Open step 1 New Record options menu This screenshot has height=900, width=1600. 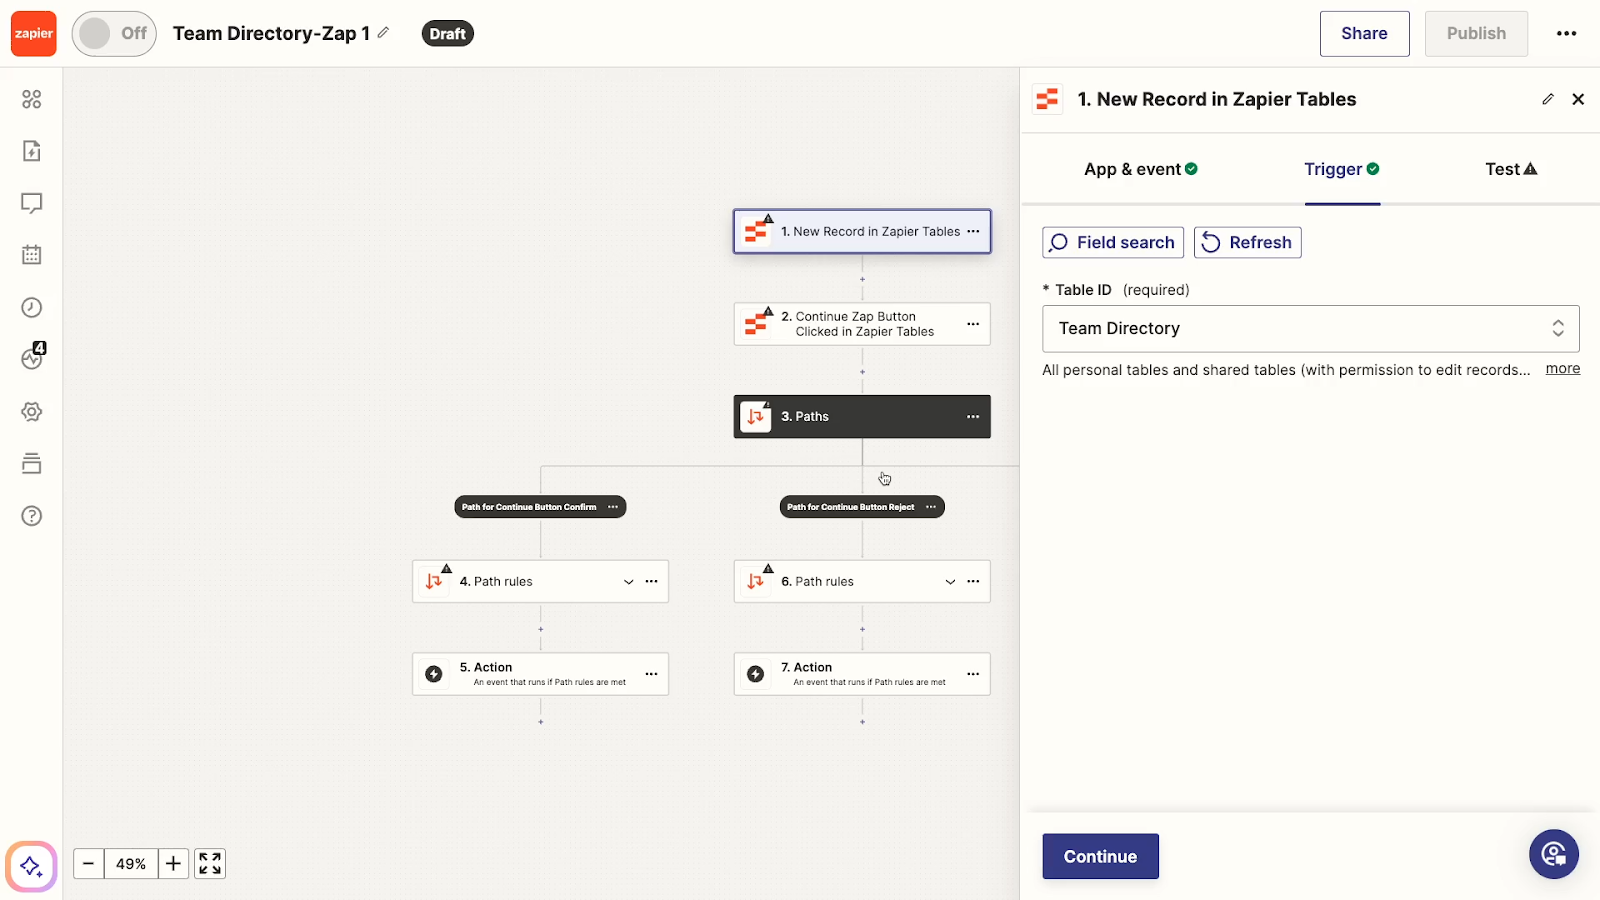(x=973, y=231)
